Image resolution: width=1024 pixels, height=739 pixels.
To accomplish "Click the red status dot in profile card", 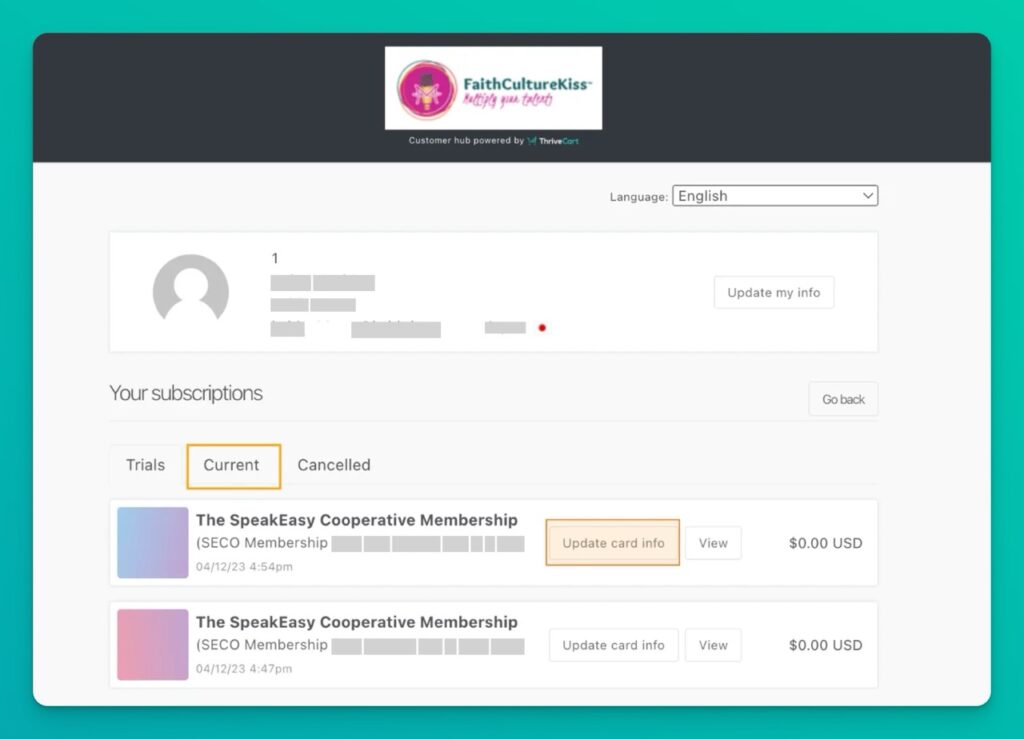I will click(x=542, y=328).
